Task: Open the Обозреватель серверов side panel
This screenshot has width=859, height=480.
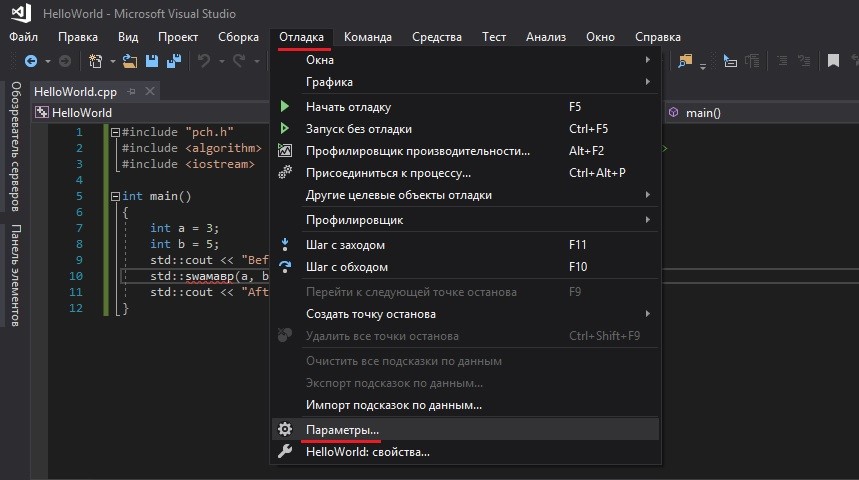Action: pyautogui.click(x=16, y=146)
